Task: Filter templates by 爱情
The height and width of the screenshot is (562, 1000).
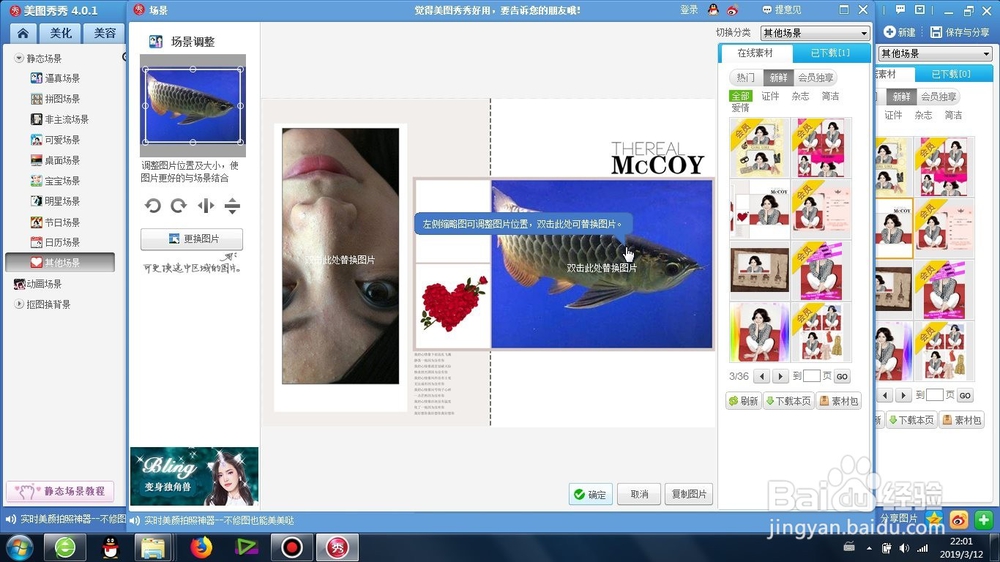Action: [x=740, y=108]
